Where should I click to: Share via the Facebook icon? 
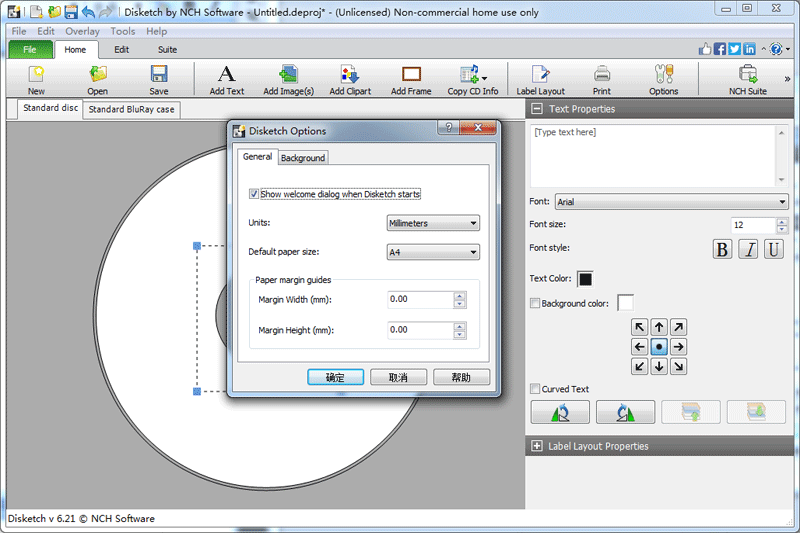point(720,49)
